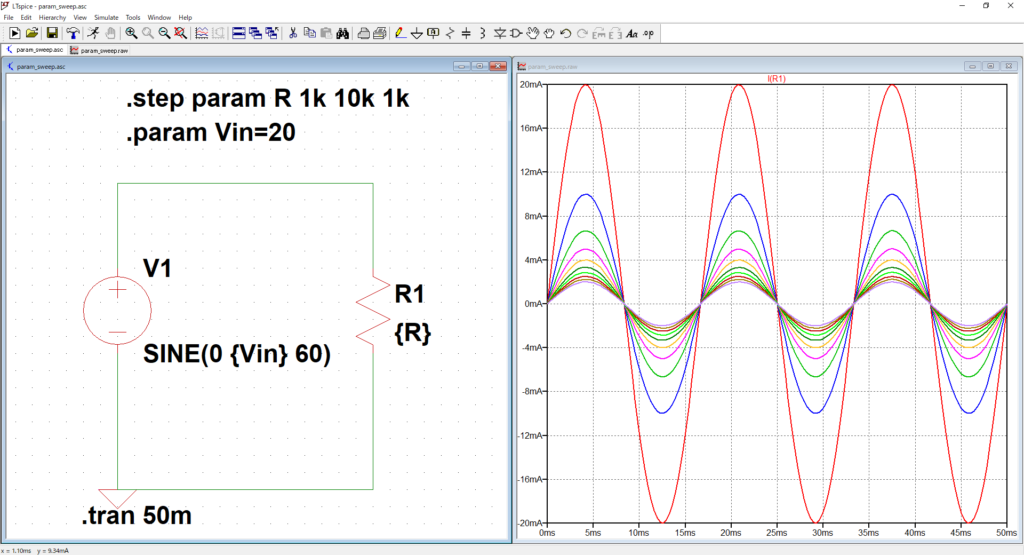The image size is (1024, 555).
Task: Click the Cut scissors icon
Action: click(293, 33)
